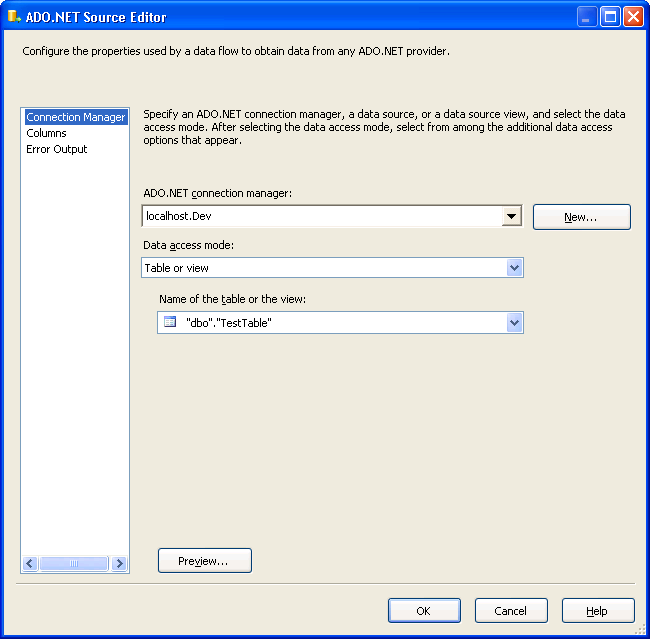Click the "dbo"."TestTable" table name value
The width and height of the screenshot is (650, 639).
click(228, 323)
